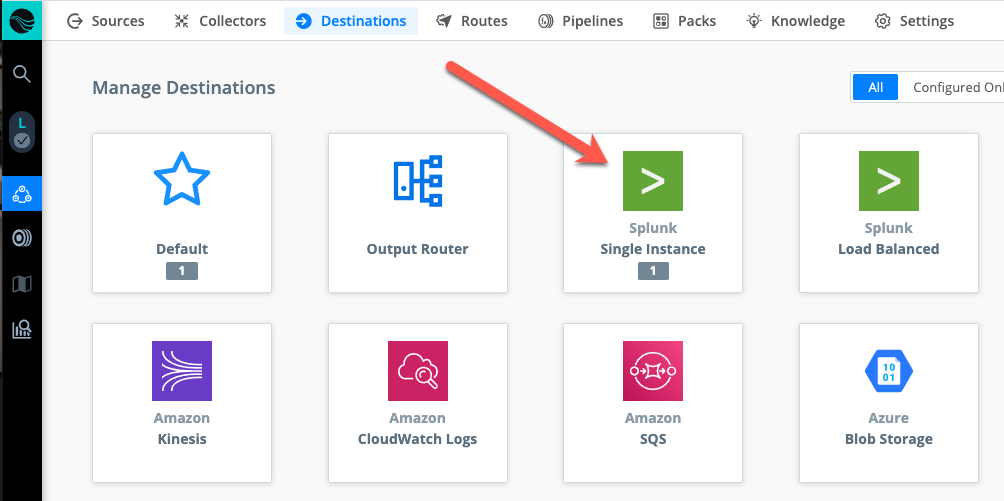
Task: Click the Amazon SQS icon
Action: (x=652, y=371)
